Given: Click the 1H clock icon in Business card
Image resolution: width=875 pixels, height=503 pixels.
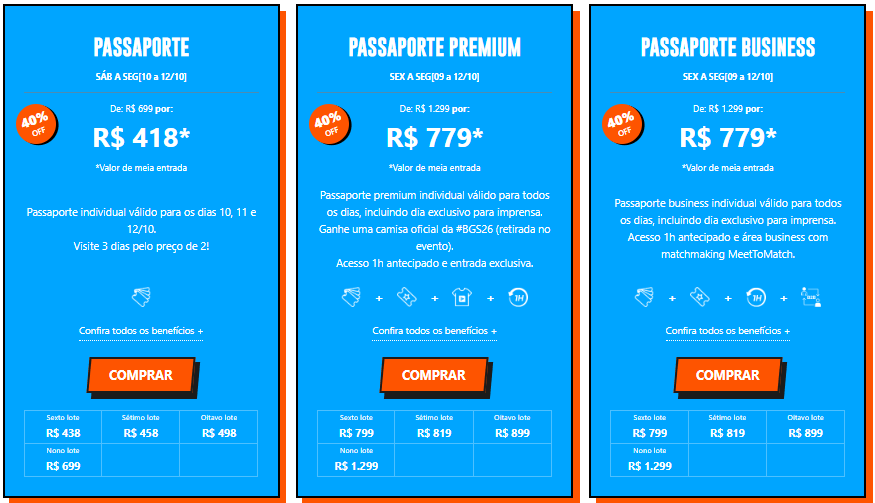Looking at the screenshot, I should 756,297.
